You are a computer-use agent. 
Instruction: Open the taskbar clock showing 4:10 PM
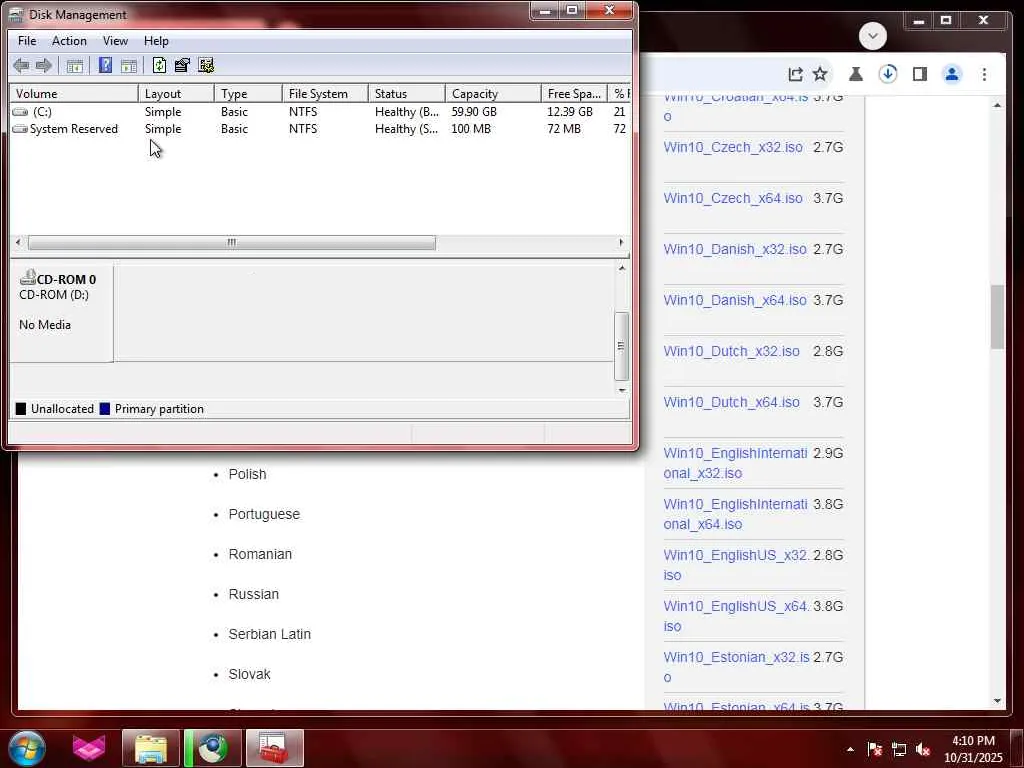coord(973,749)
